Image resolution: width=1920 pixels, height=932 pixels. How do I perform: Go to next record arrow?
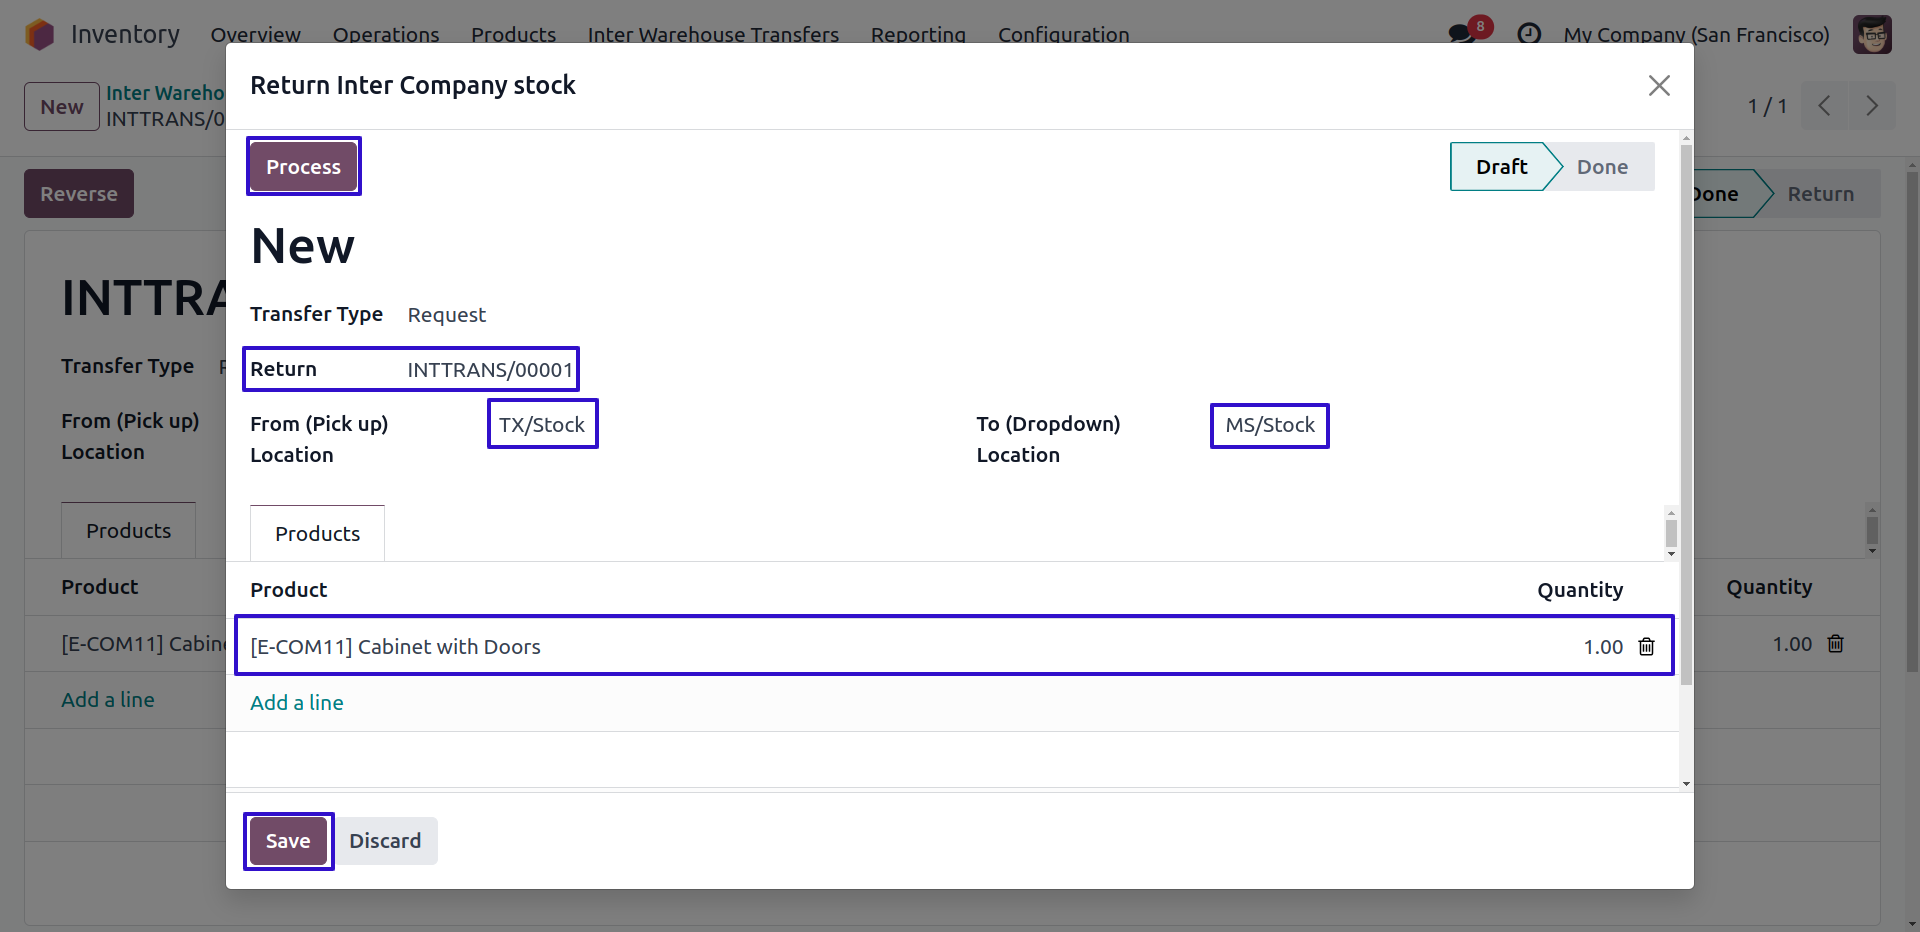tap(1872, 106)
